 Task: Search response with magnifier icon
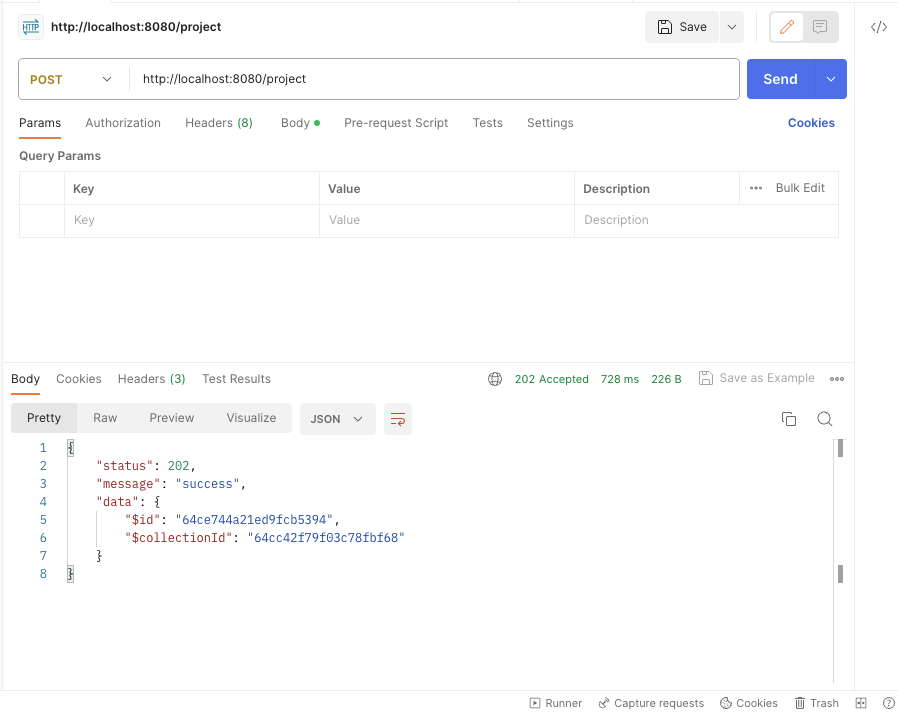825,419
